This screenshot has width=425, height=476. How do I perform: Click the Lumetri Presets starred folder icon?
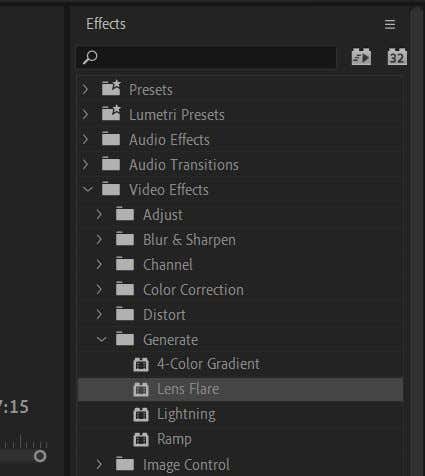111,113
